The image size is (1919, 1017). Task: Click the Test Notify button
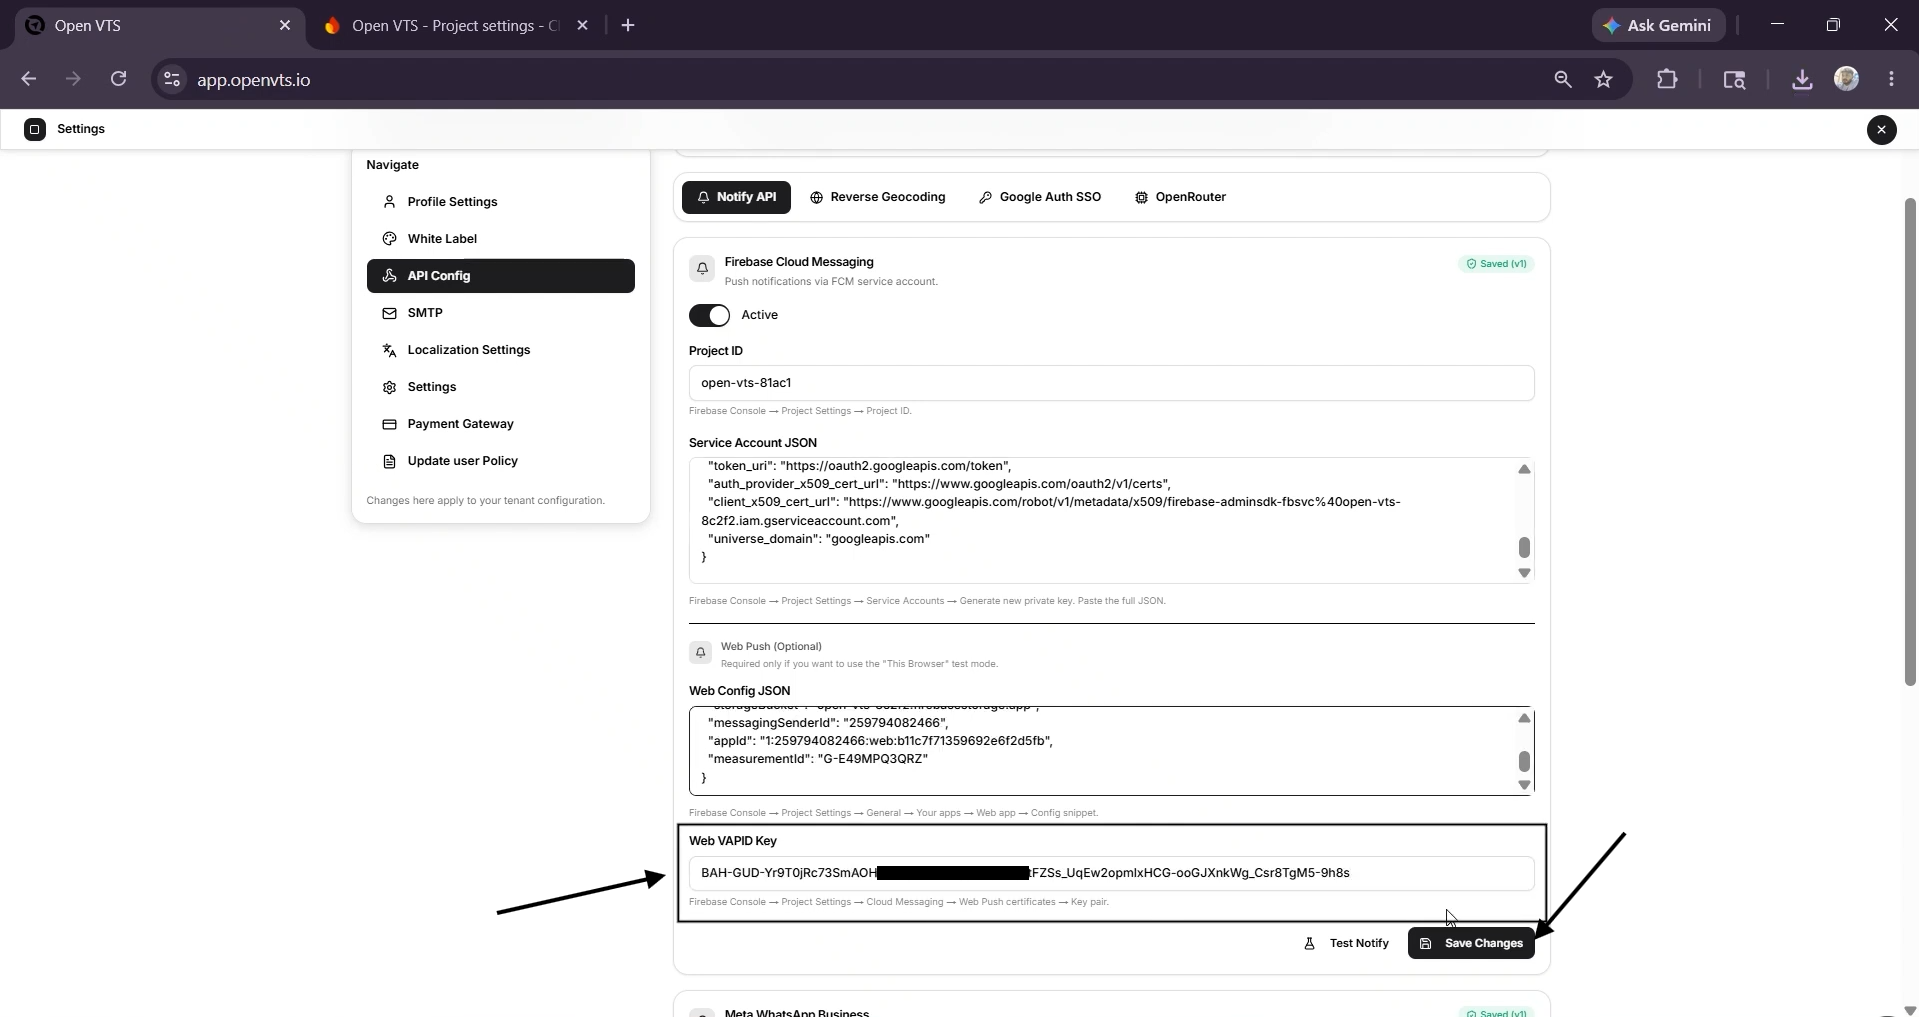click(1346, 943)
